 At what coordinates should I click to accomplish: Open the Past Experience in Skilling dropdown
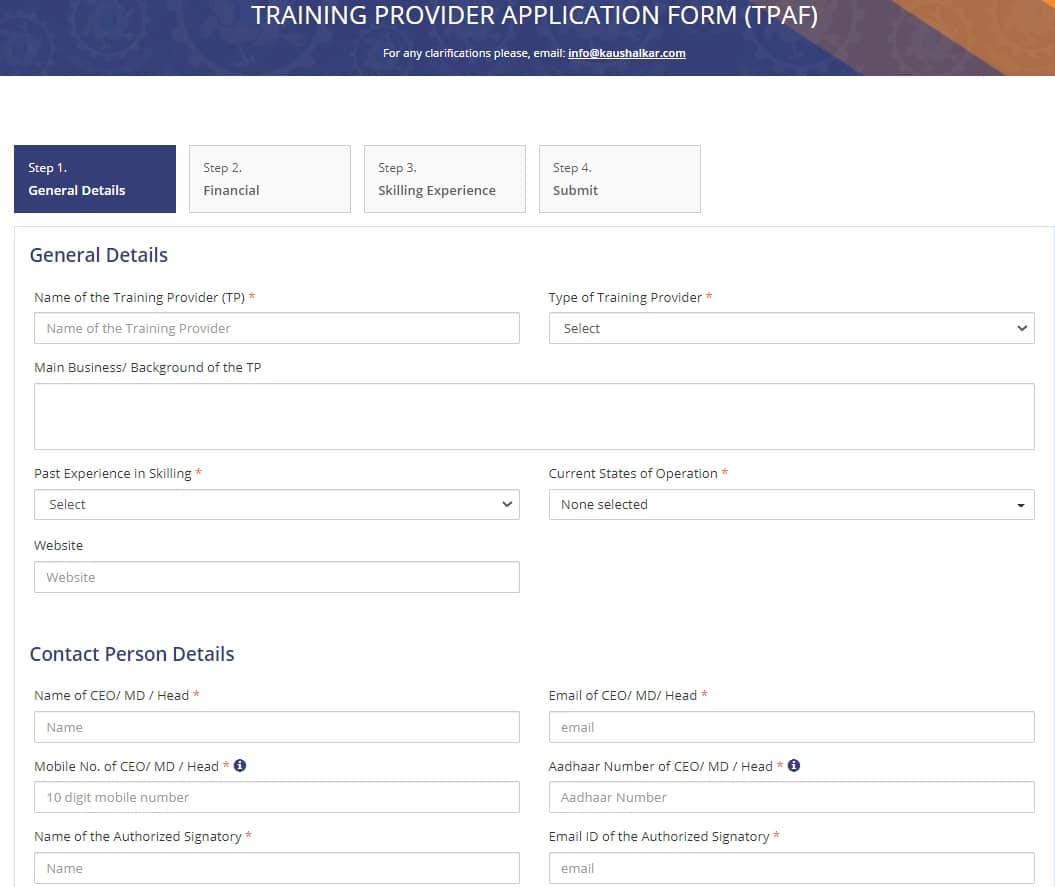(x=277, y=504)
